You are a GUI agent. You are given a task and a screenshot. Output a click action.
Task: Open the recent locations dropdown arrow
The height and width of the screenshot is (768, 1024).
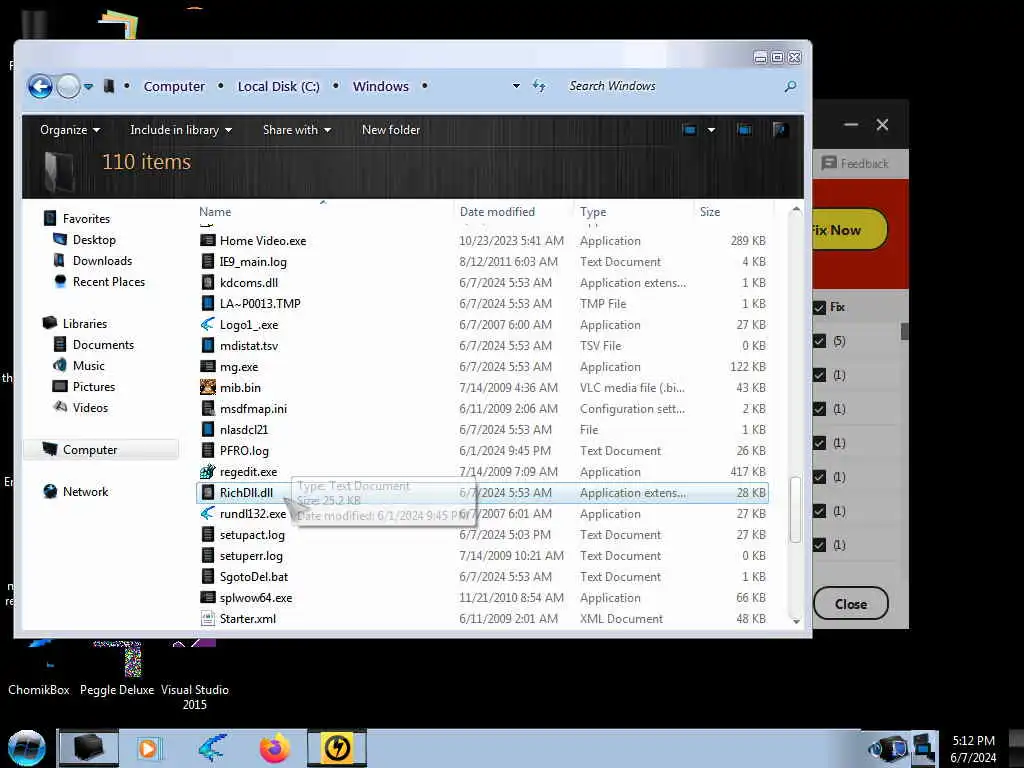pyautogui.click(x=88, y=86)
